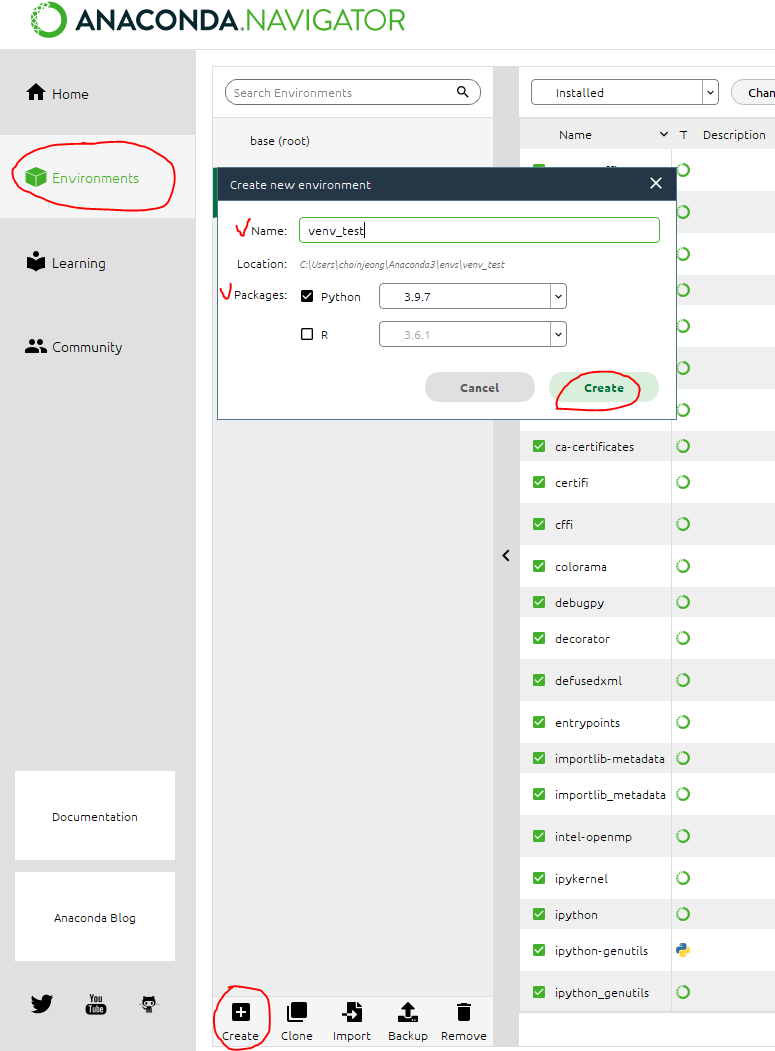Open Anaconda's YouTube channel icon
The width and height of the screenshot is (775, 1051).
tap(96, 1003)
